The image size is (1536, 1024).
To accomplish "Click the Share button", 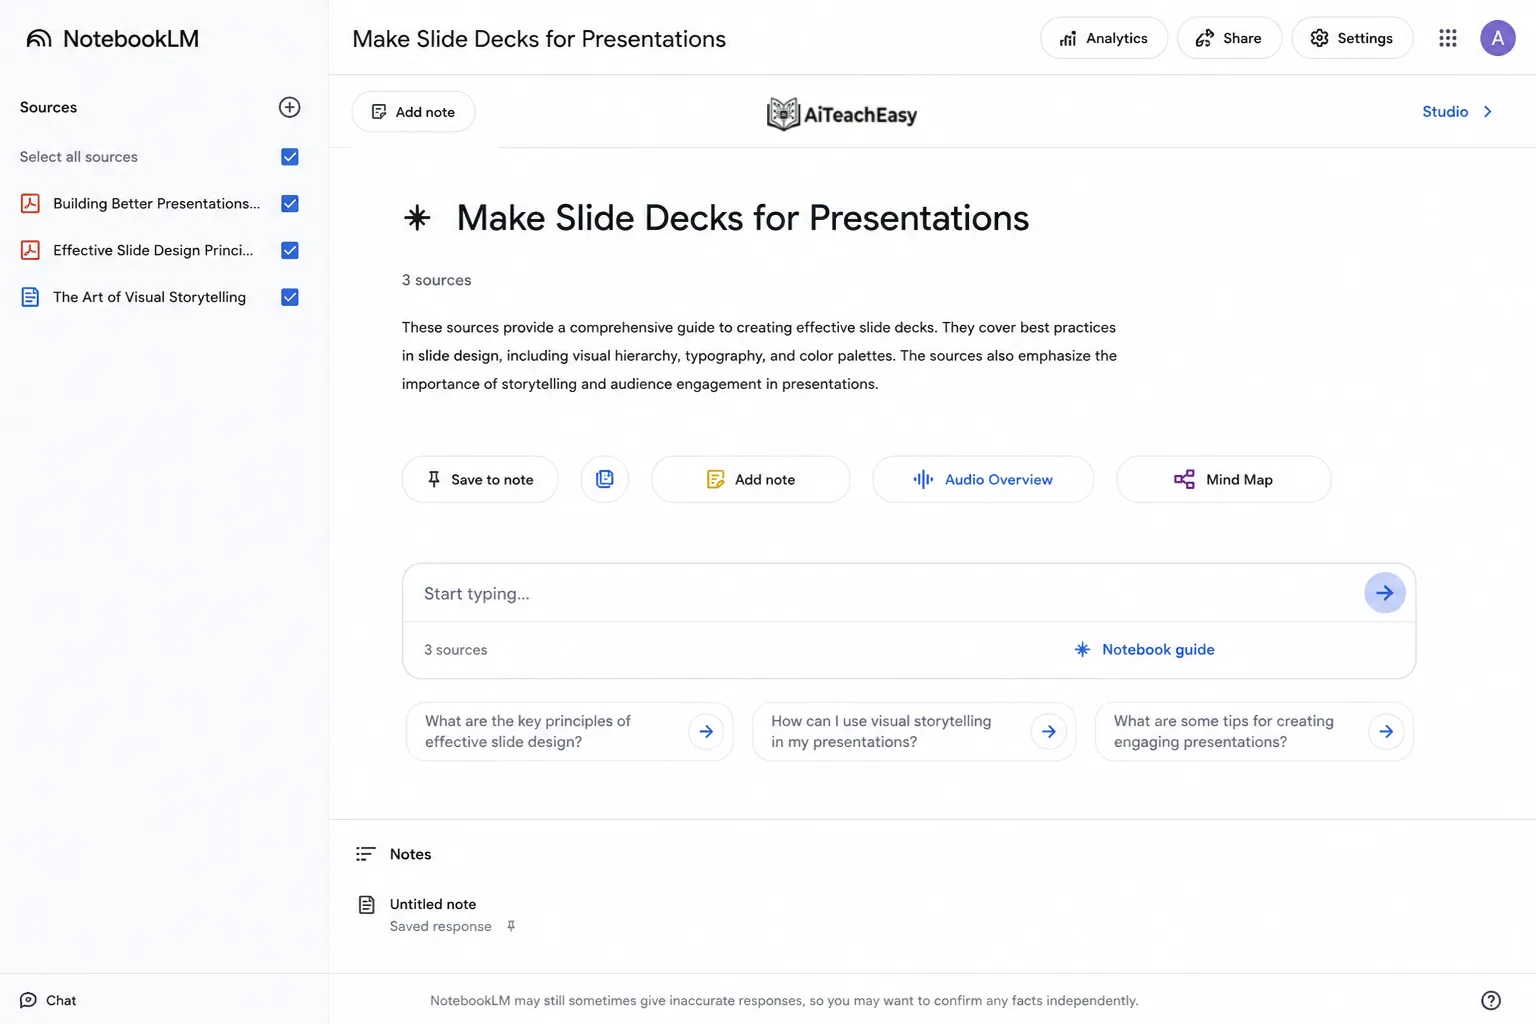I will pos(1229,38).
